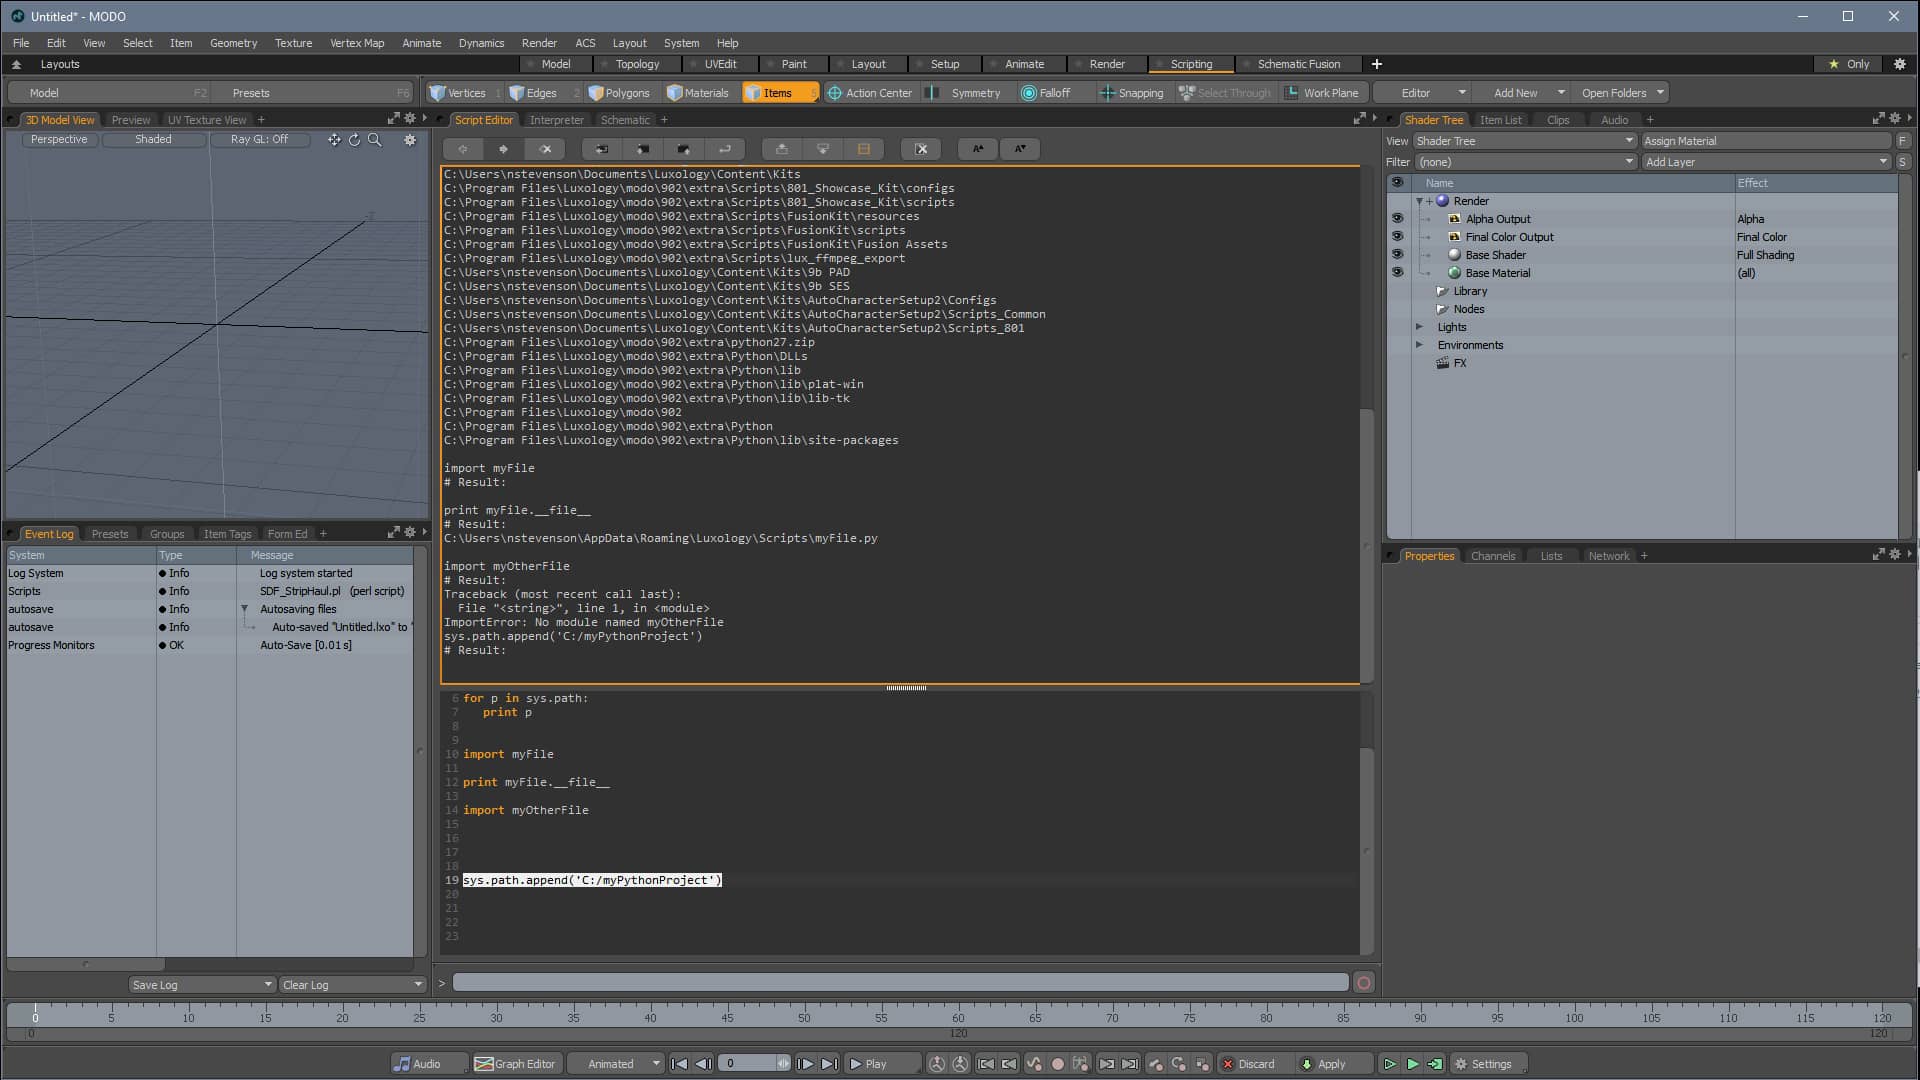Viewport: 1920px width, 1080px height.
Task: Expand the Lights tree item
Action: [x=1419, y=327]
